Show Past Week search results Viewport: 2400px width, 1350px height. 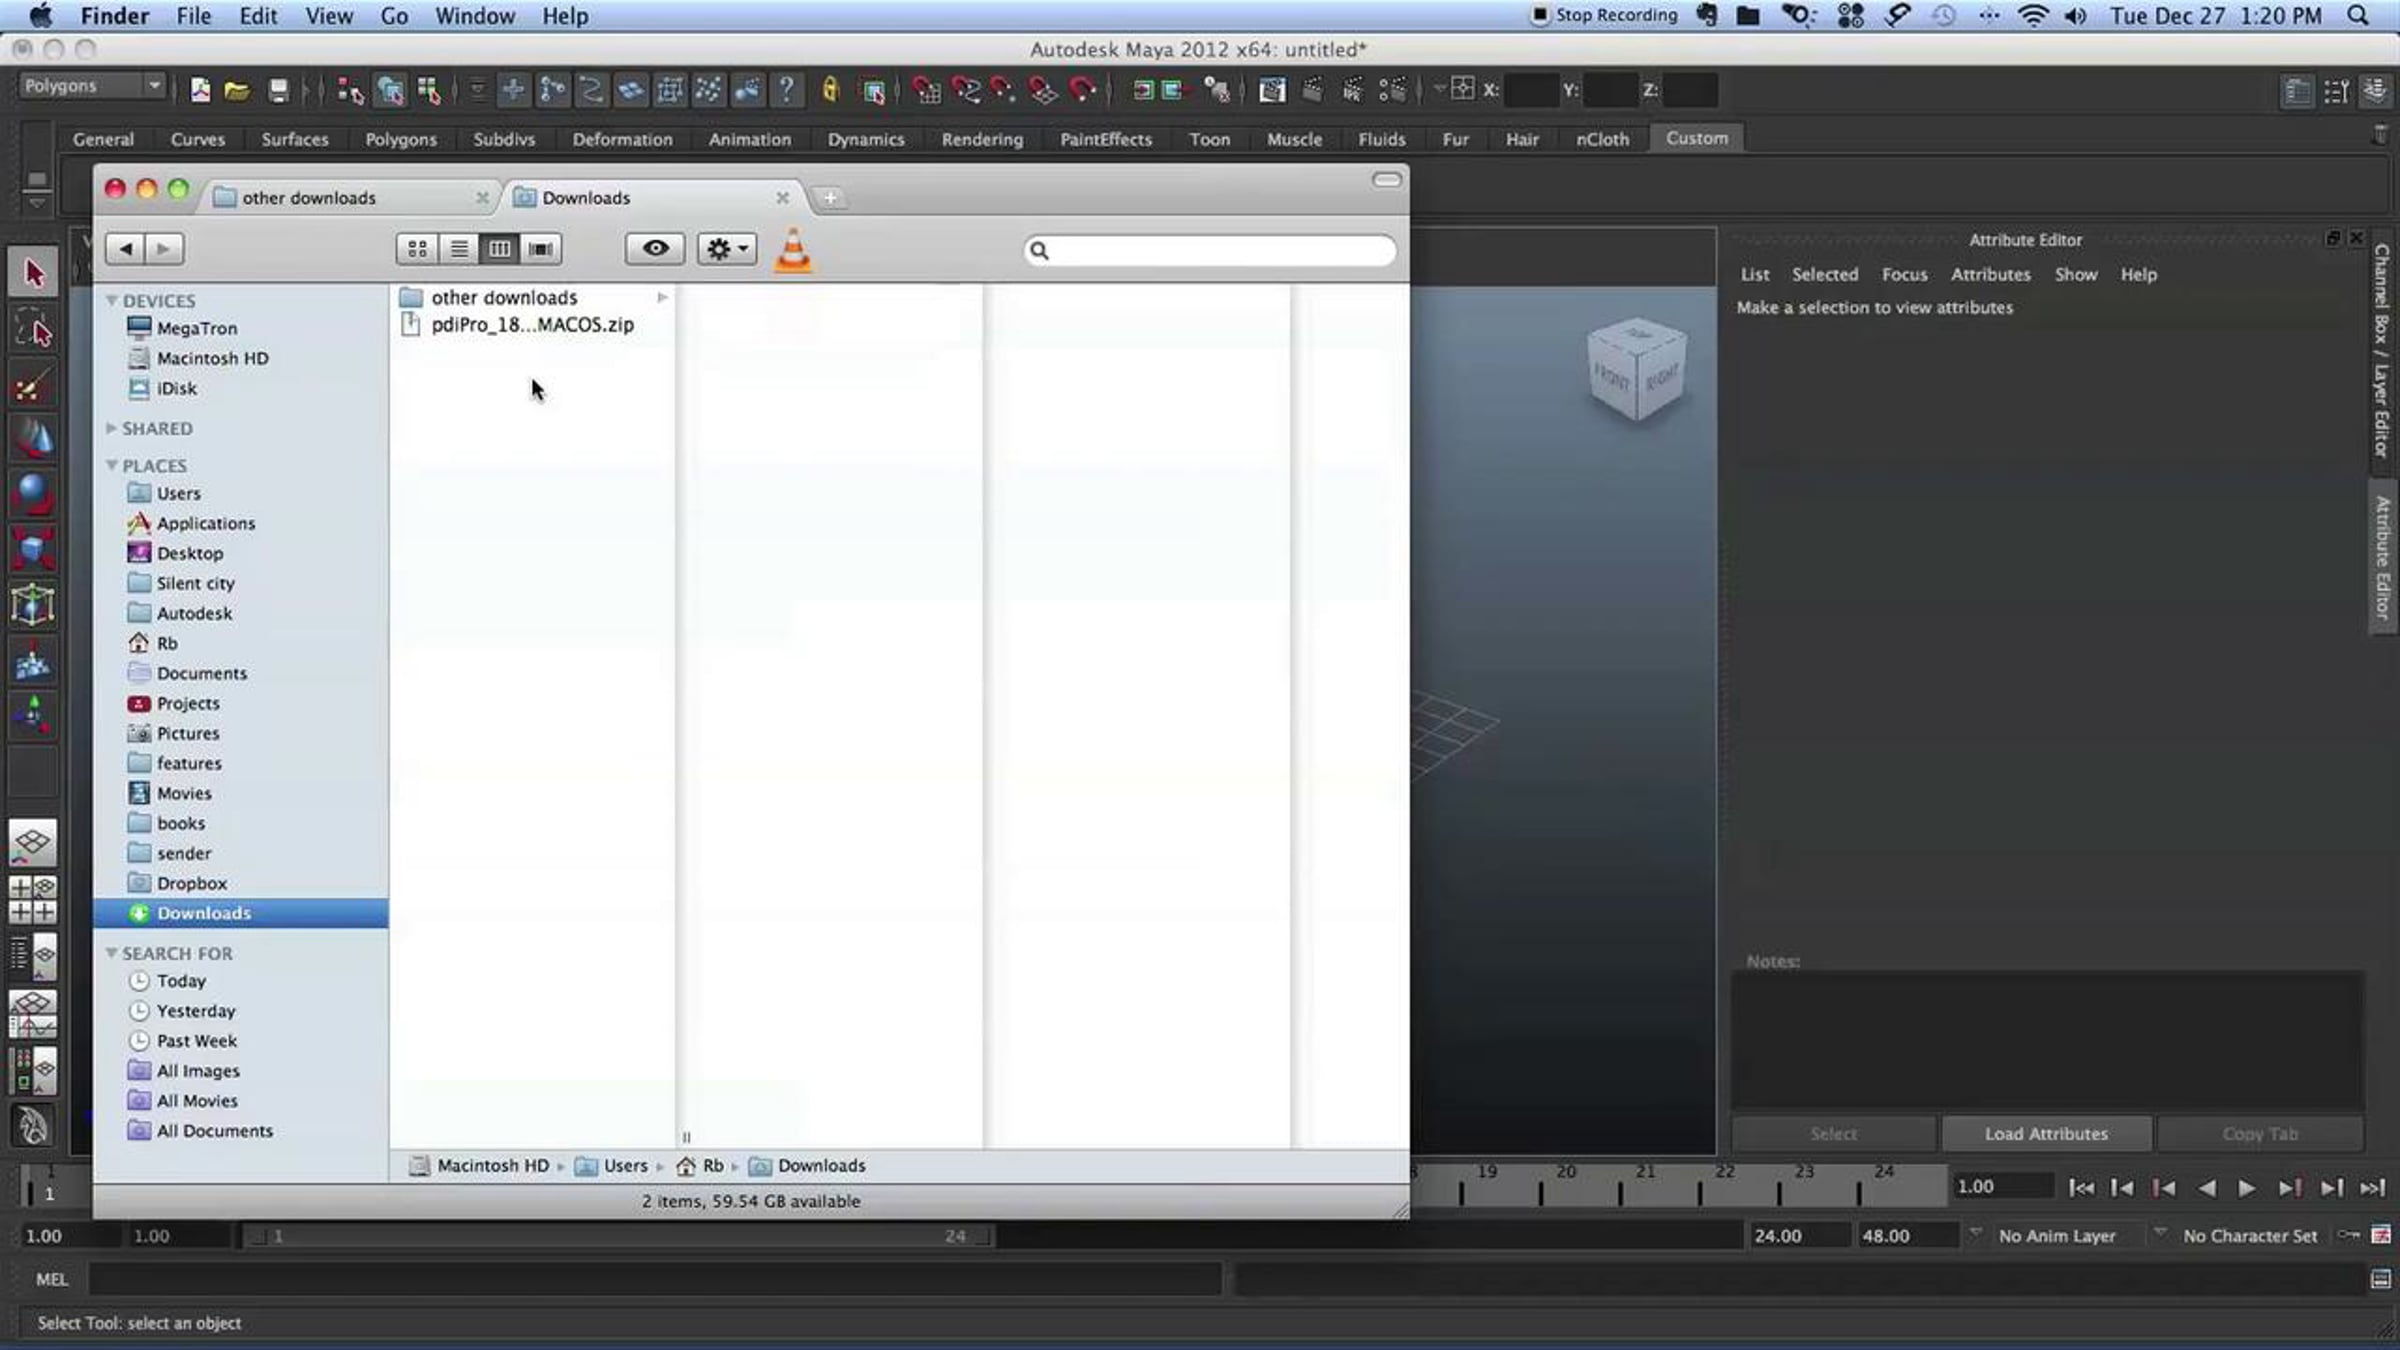[196, 1041]
